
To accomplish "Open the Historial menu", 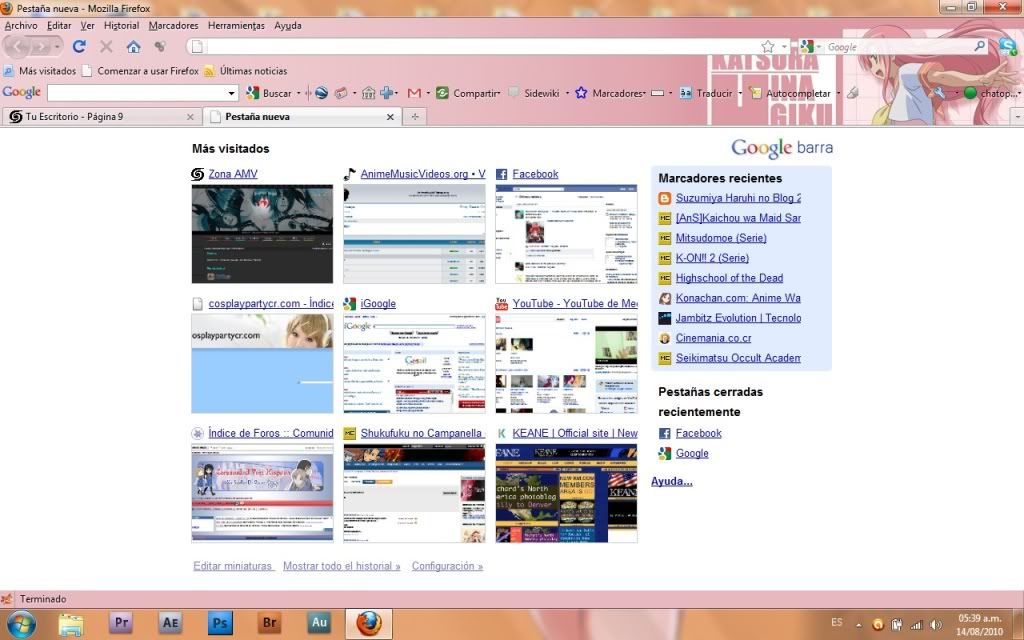I will click(121, 25).
